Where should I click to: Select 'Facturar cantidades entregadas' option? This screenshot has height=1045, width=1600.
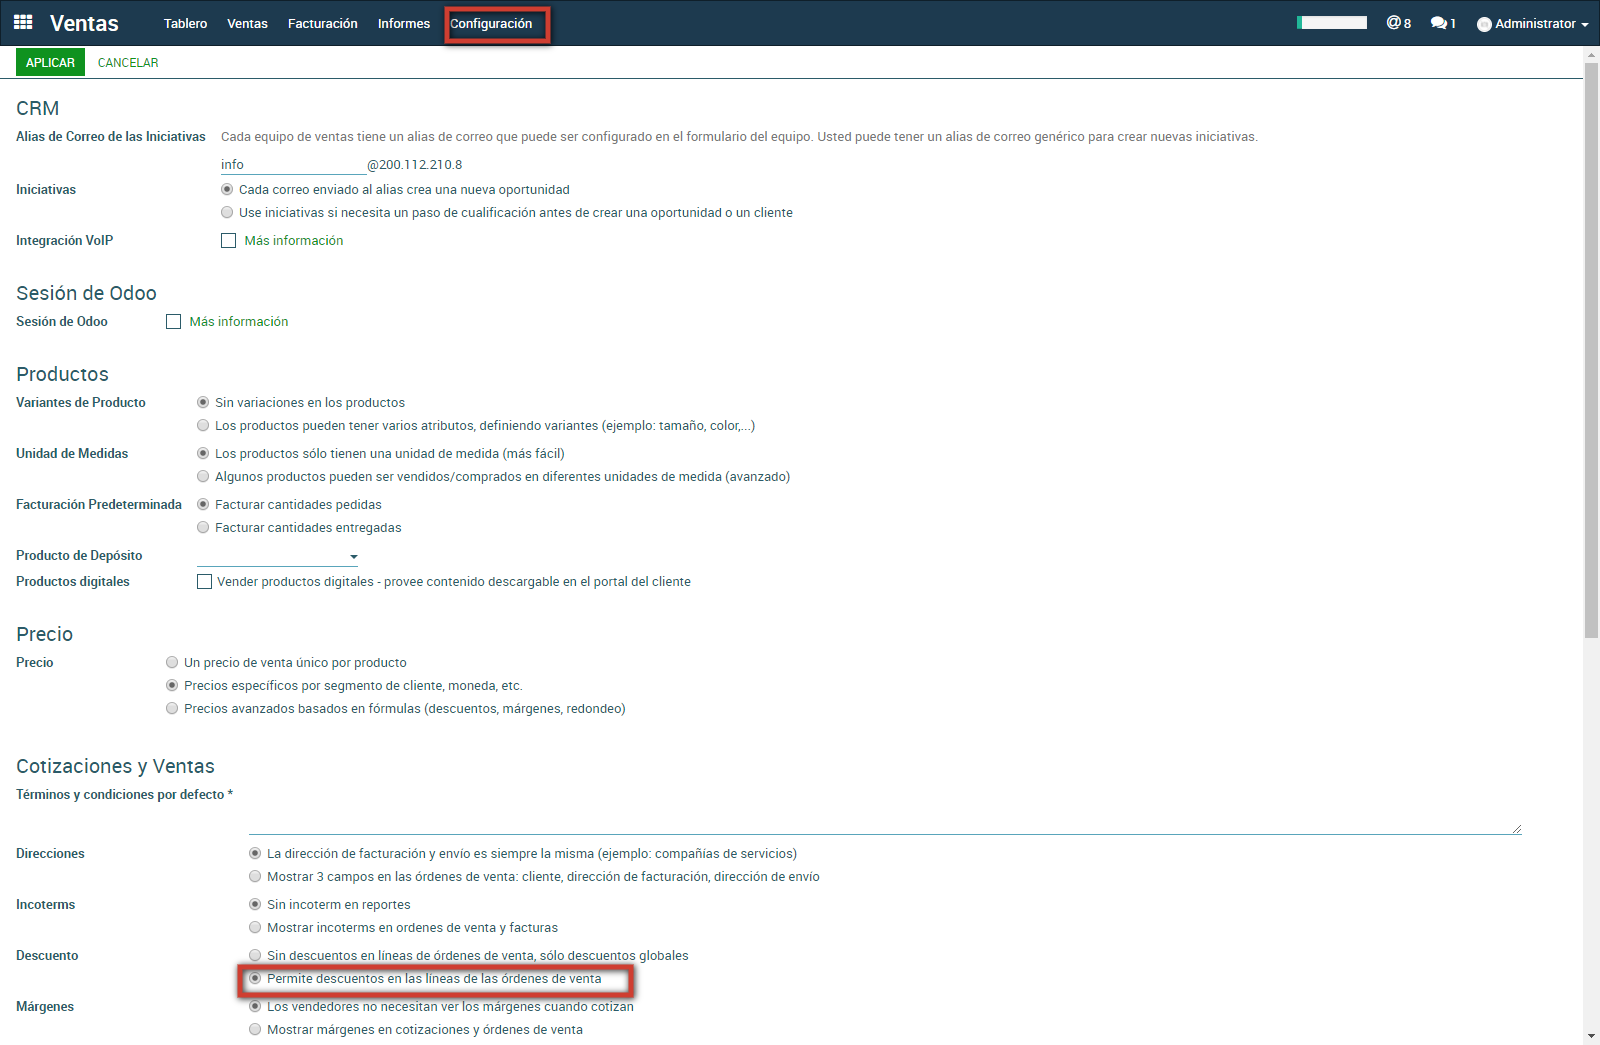coord(203,528)
